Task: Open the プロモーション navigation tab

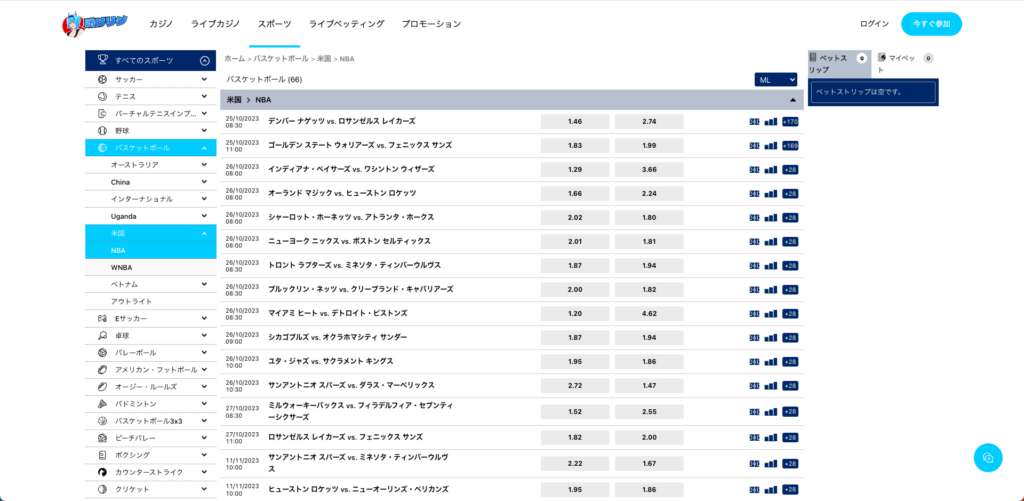Action: point(432,24)
